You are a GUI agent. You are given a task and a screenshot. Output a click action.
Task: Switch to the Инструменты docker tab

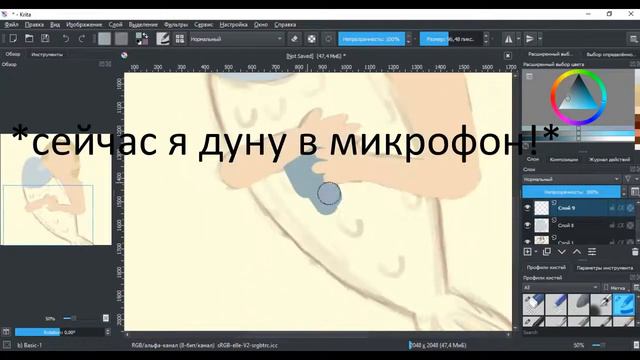click(47, 54)
